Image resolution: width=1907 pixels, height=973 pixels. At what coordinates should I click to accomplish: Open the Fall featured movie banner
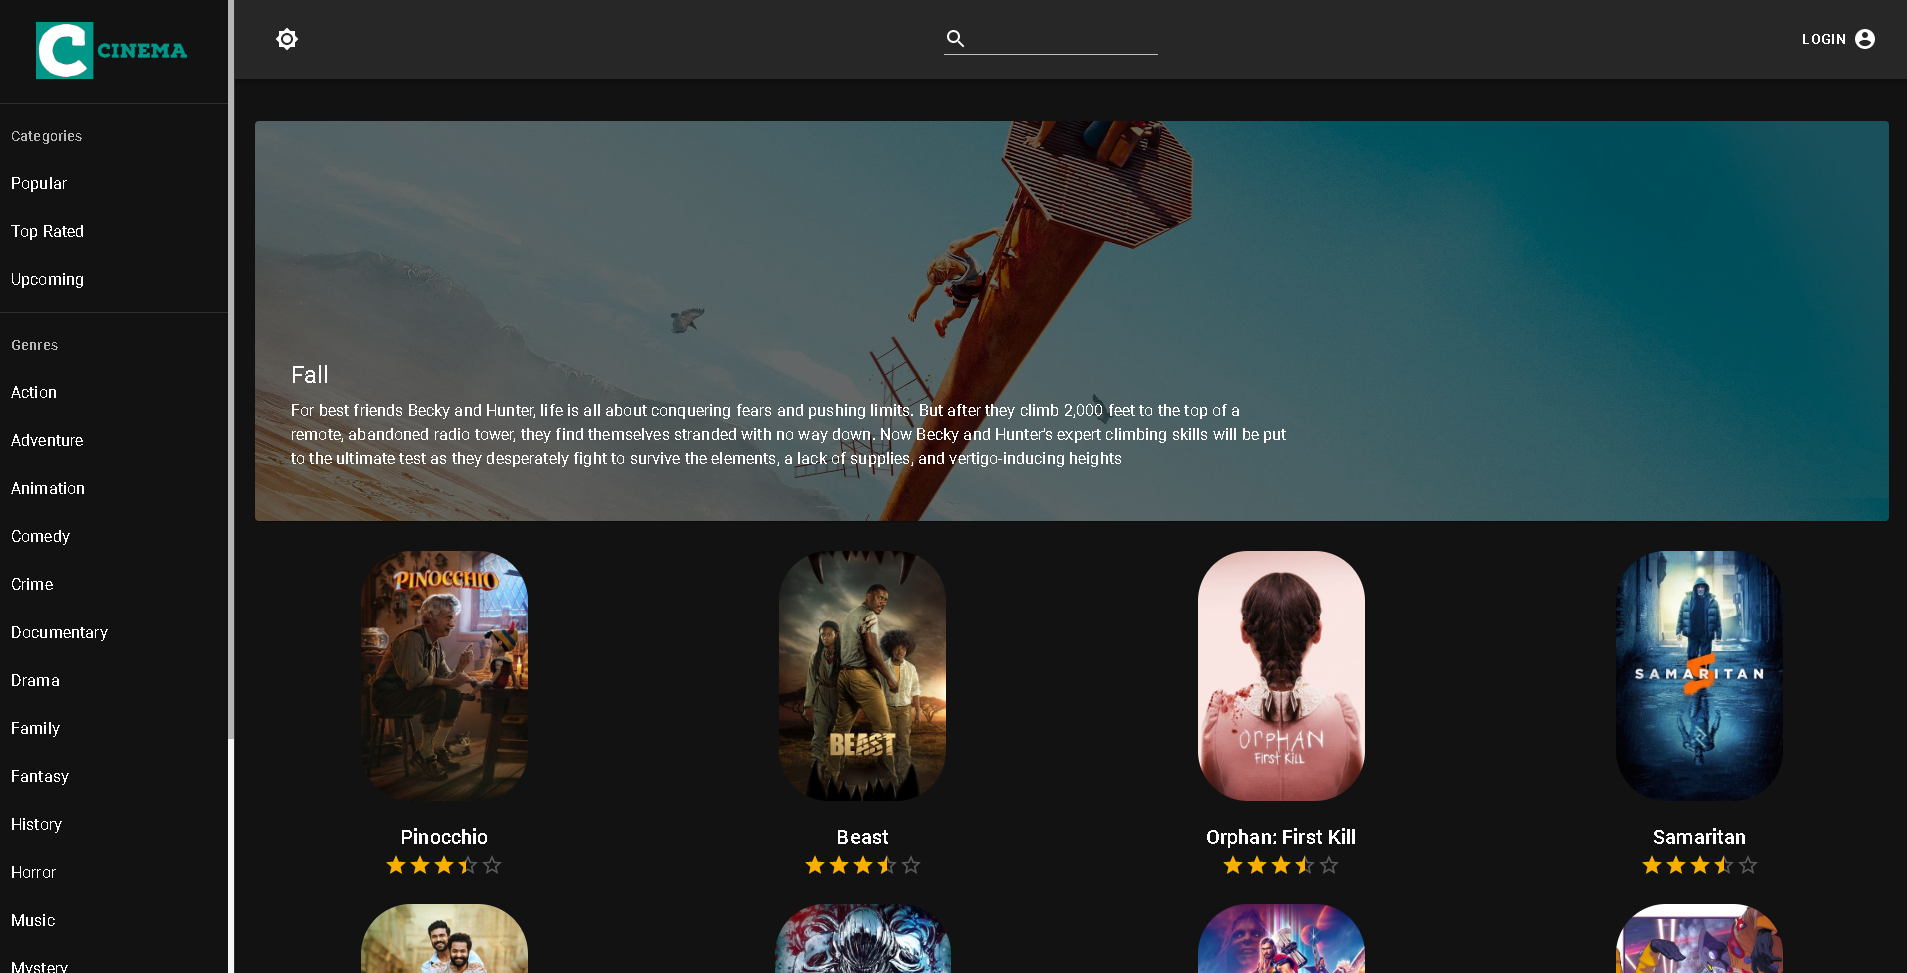pos(1071,321)
